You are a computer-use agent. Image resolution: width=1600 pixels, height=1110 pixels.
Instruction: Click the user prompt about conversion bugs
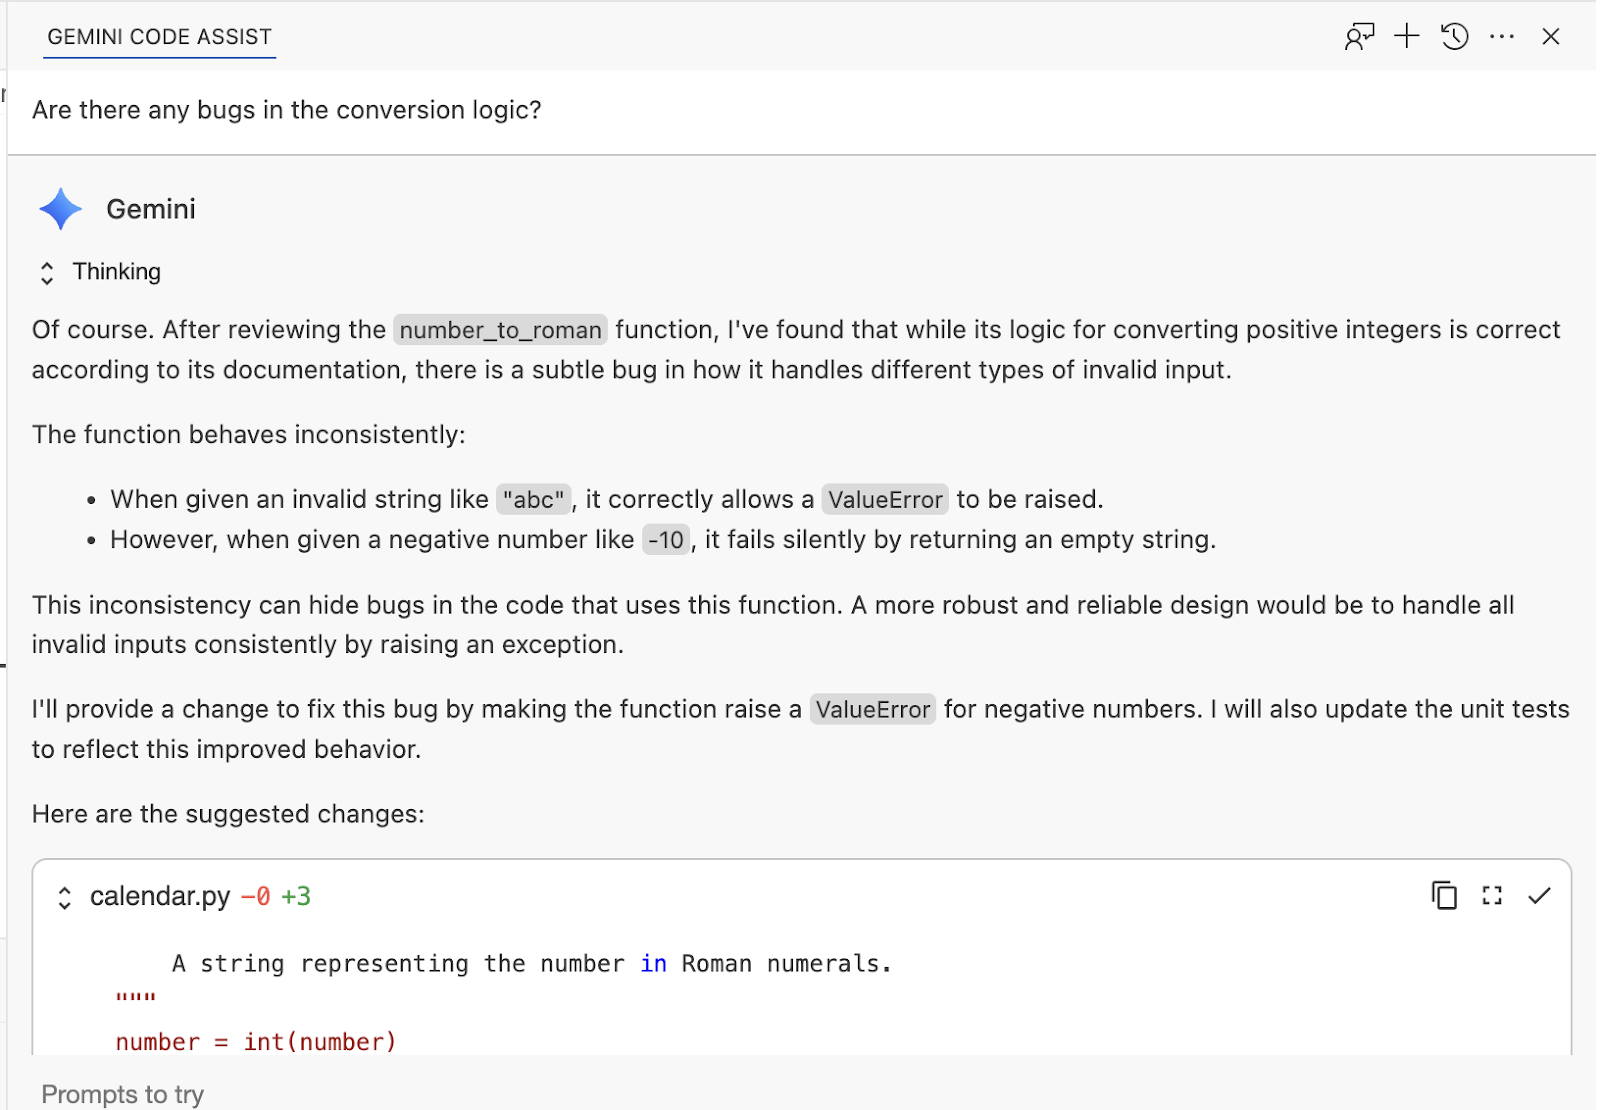pos(287,110)
